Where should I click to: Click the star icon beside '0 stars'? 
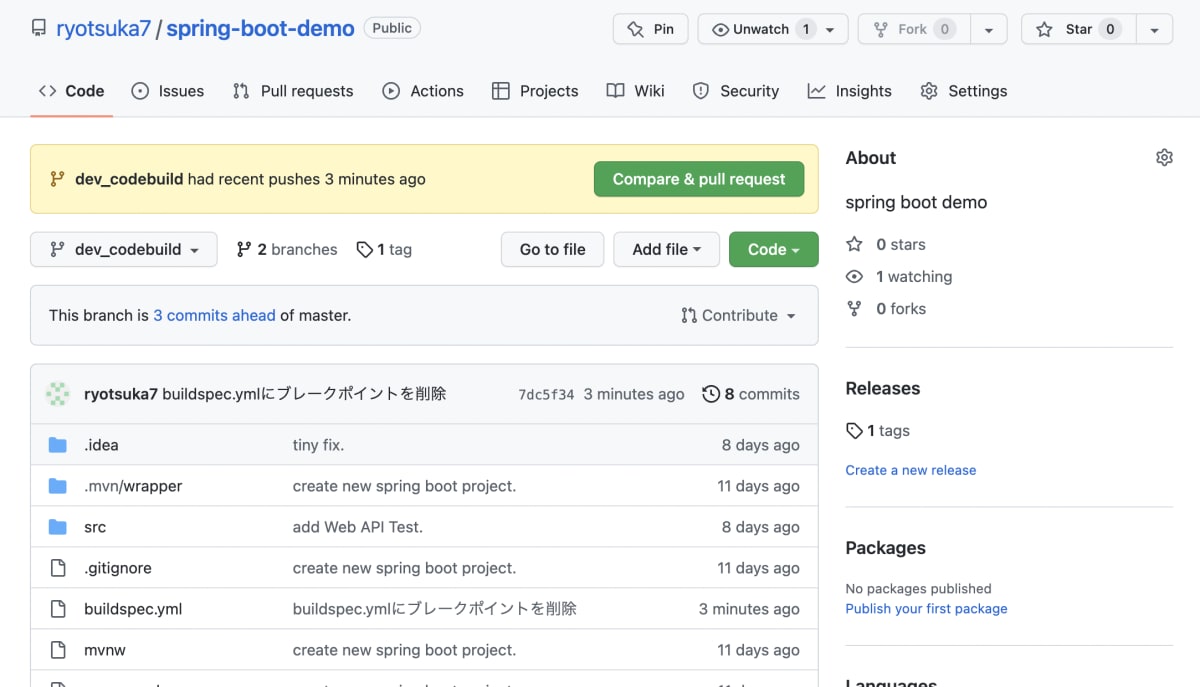pos(854,244)
